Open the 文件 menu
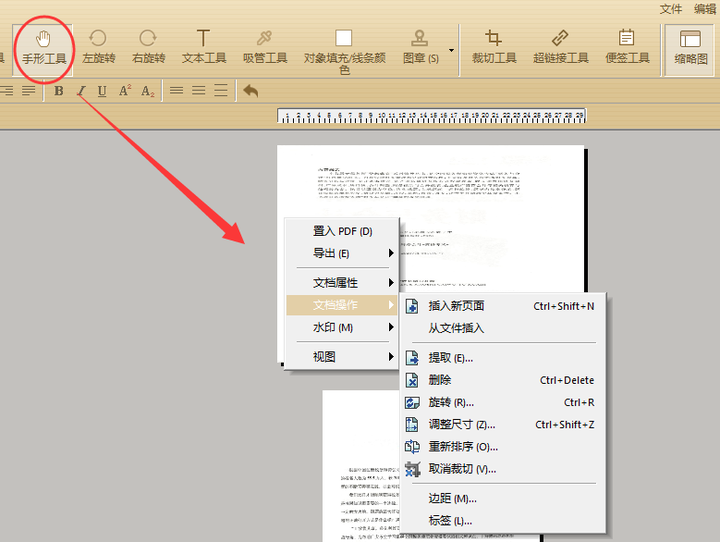The image size is (720, 542). pyautogui.click(x=670, y=9)
